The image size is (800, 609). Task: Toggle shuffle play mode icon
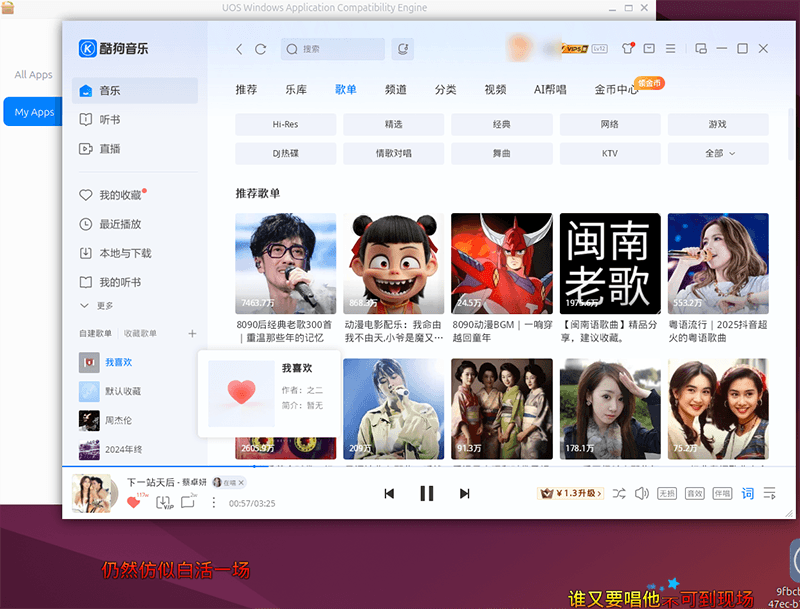pyautogui.click(x=619, y=493)
